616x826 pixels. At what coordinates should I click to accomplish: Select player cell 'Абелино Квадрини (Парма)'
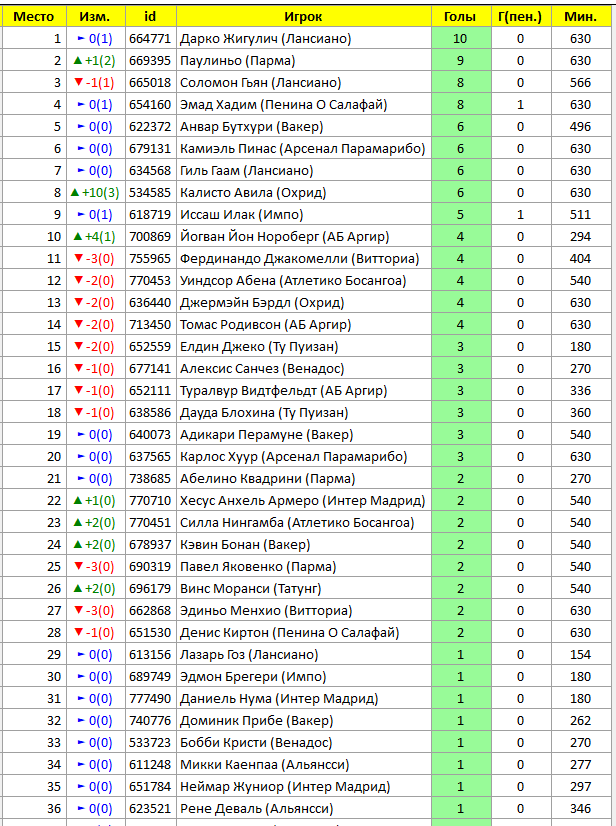[304, 478]
